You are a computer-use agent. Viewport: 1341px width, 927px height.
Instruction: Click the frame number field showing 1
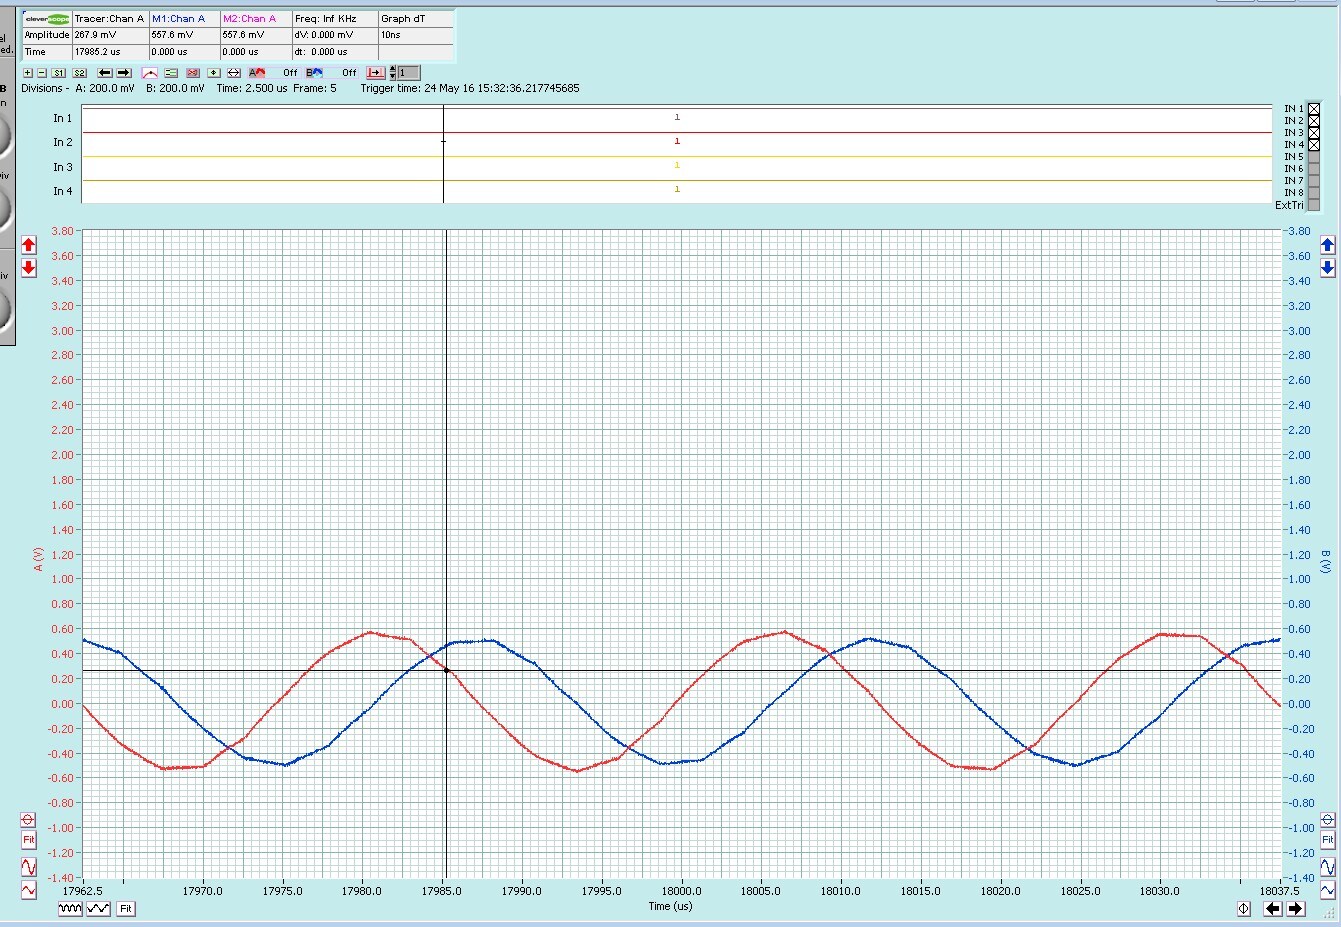click(x=409, y=73)
